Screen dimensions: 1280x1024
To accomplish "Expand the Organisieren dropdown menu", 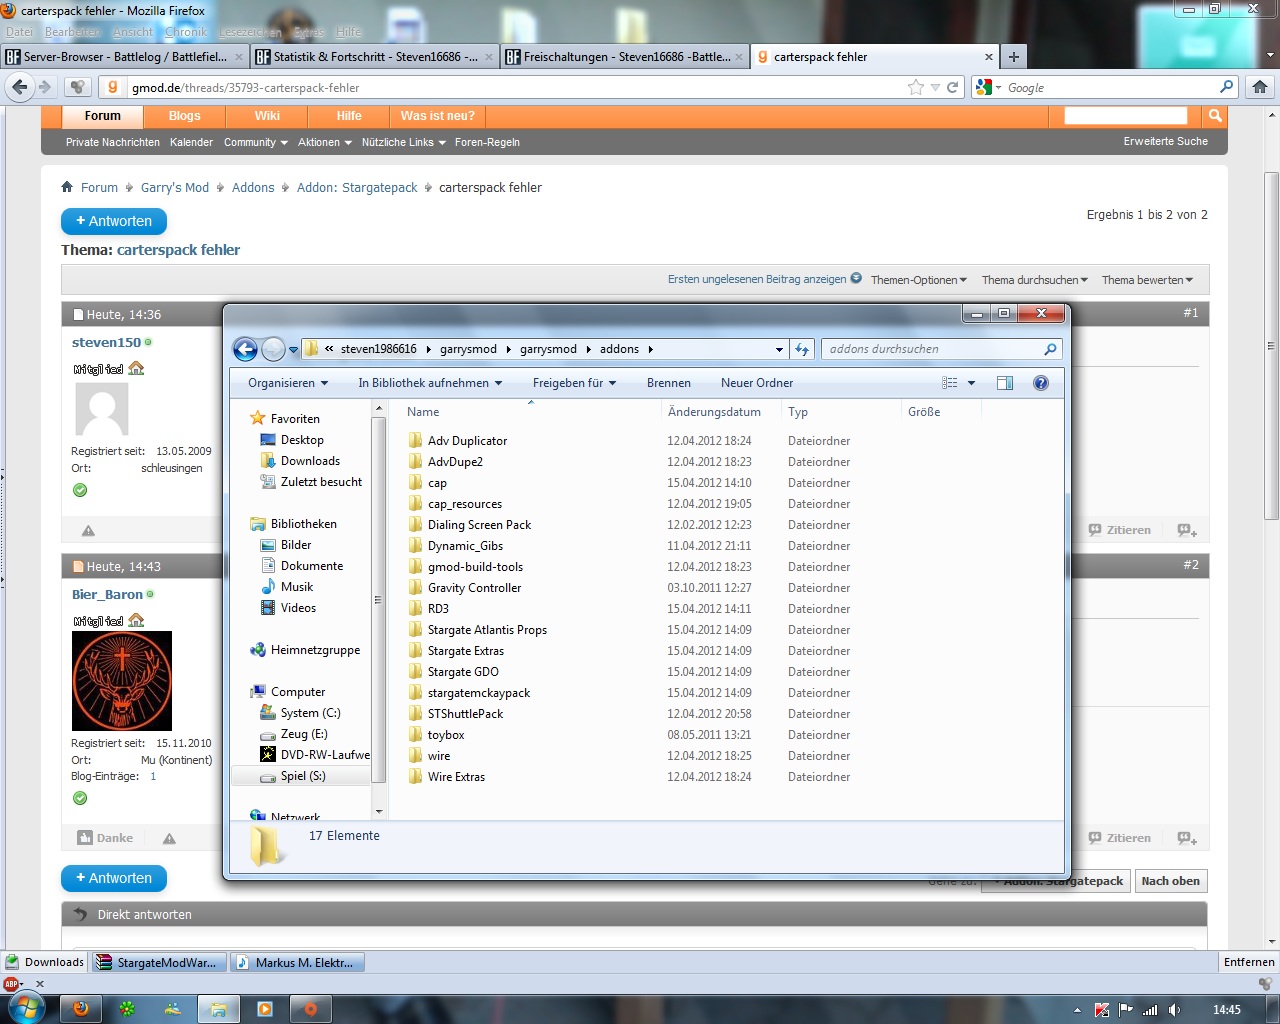I will (288, 383).
